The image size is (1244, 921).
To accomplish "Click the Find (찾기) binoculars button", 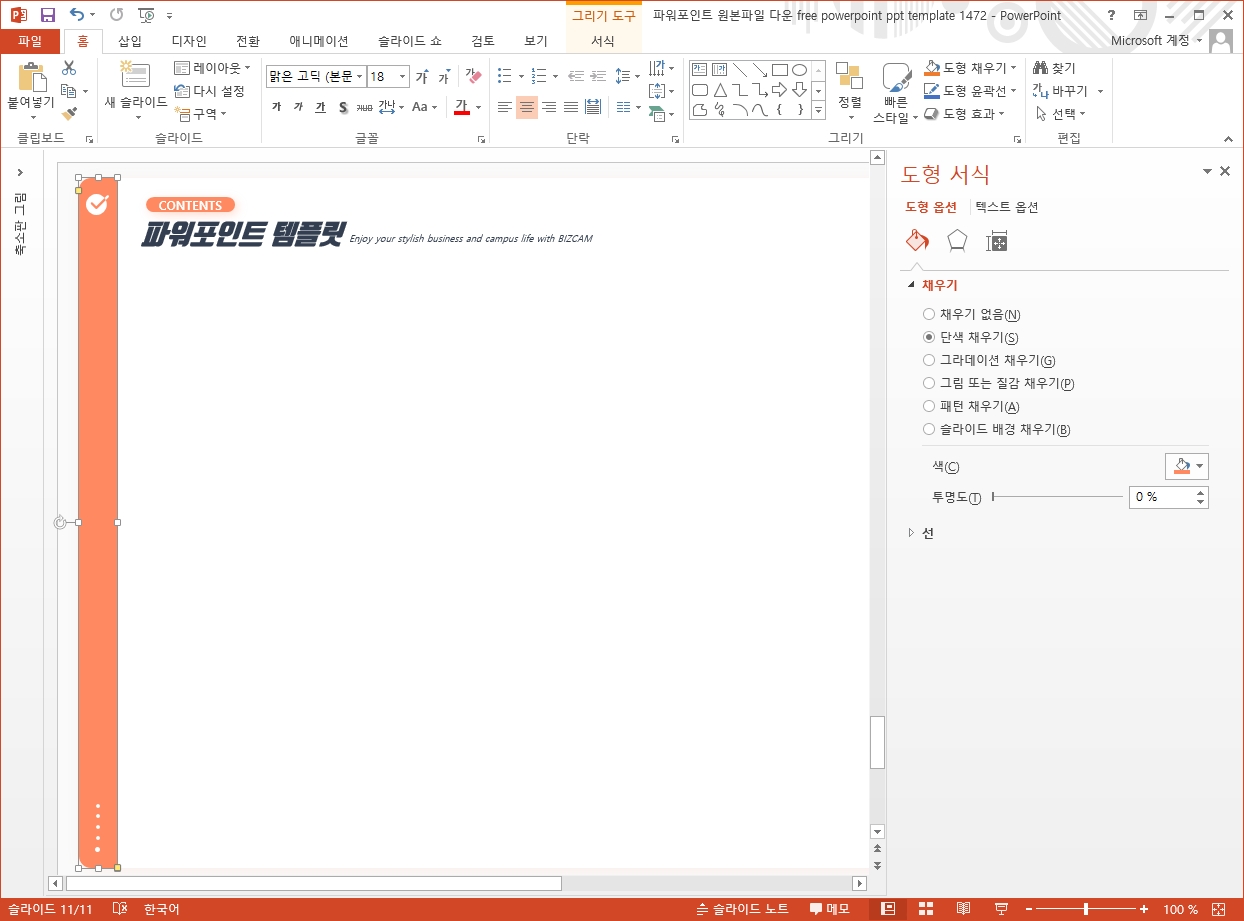I will [1056, 68].
